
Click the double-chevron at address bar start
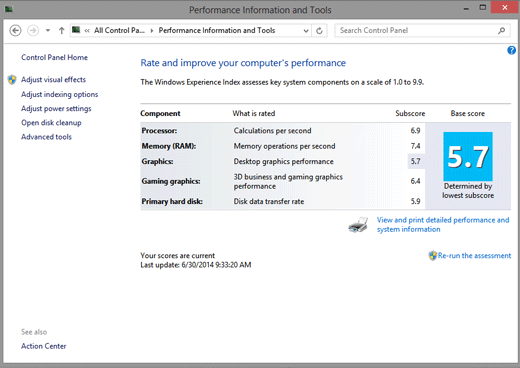(x=87, y=31)
